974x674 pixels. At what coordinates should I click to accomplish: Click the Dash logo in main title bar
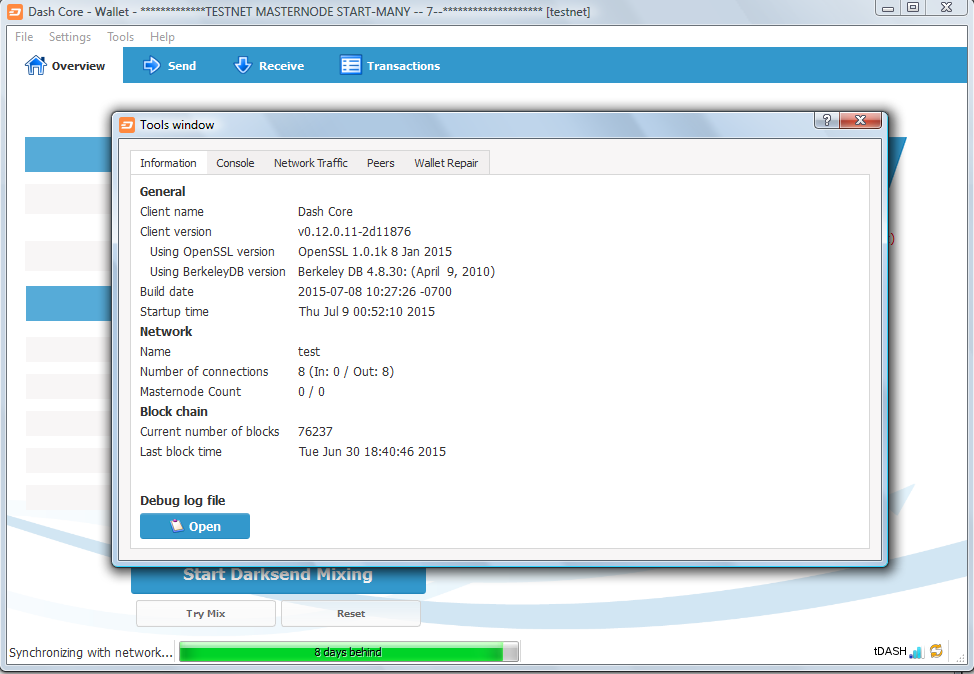[x=14, y=12]
